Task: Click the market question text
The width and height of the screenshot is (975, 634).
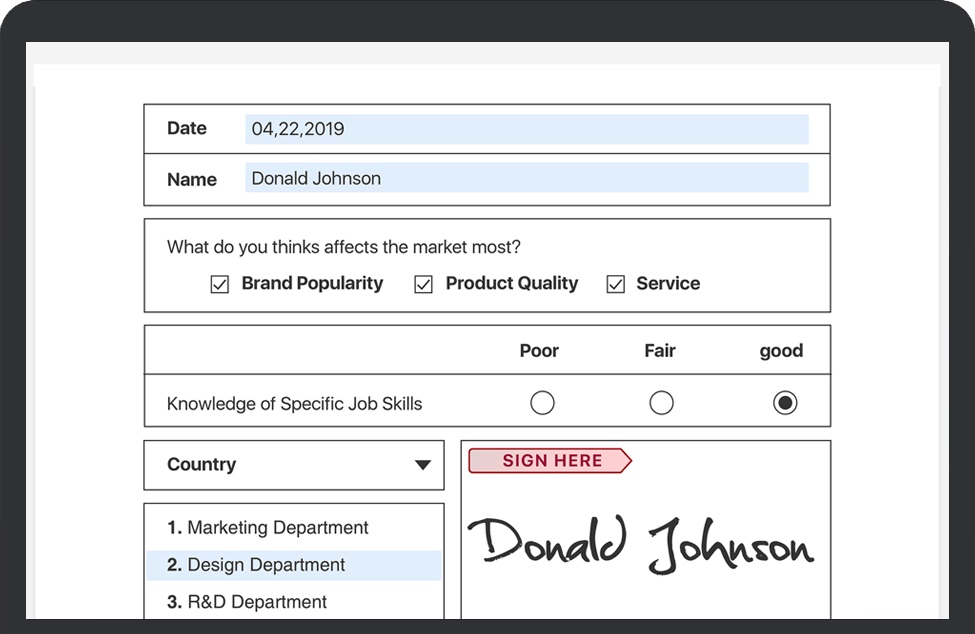Action: click(344, 247)
